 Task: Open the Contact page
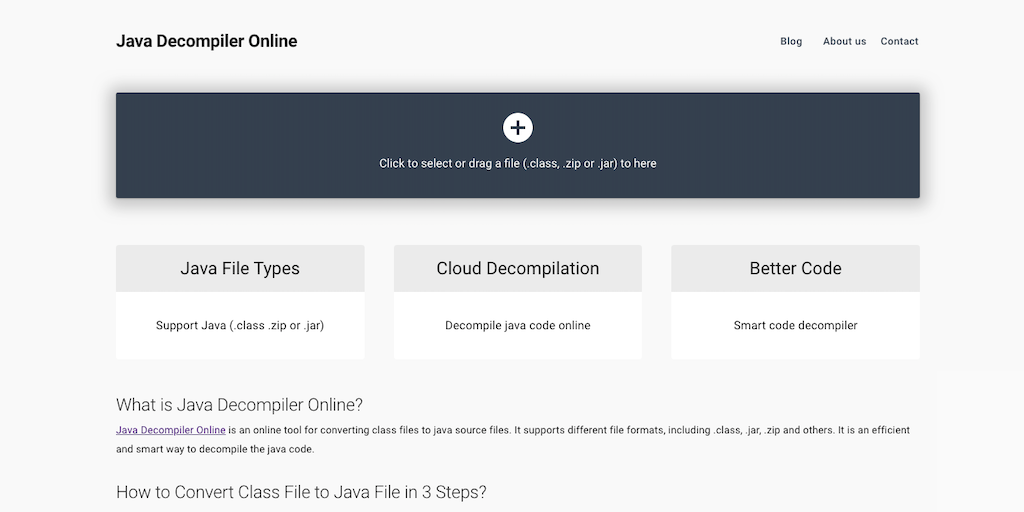(x=899, y=41)
